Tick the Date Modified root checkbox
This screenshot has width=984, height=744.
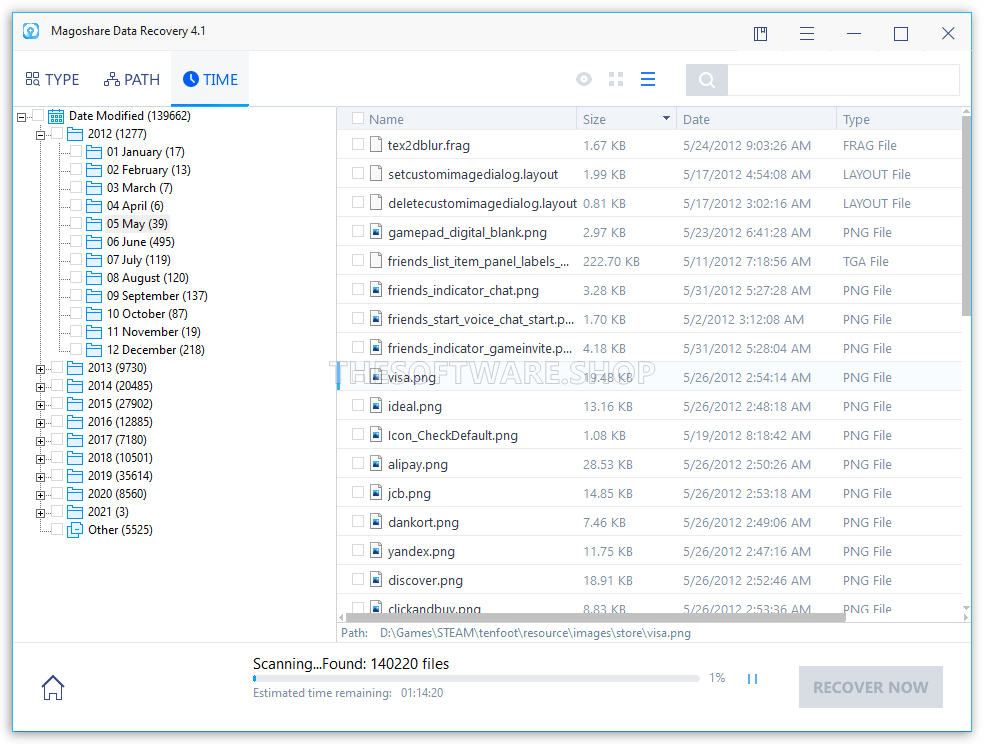38,115
